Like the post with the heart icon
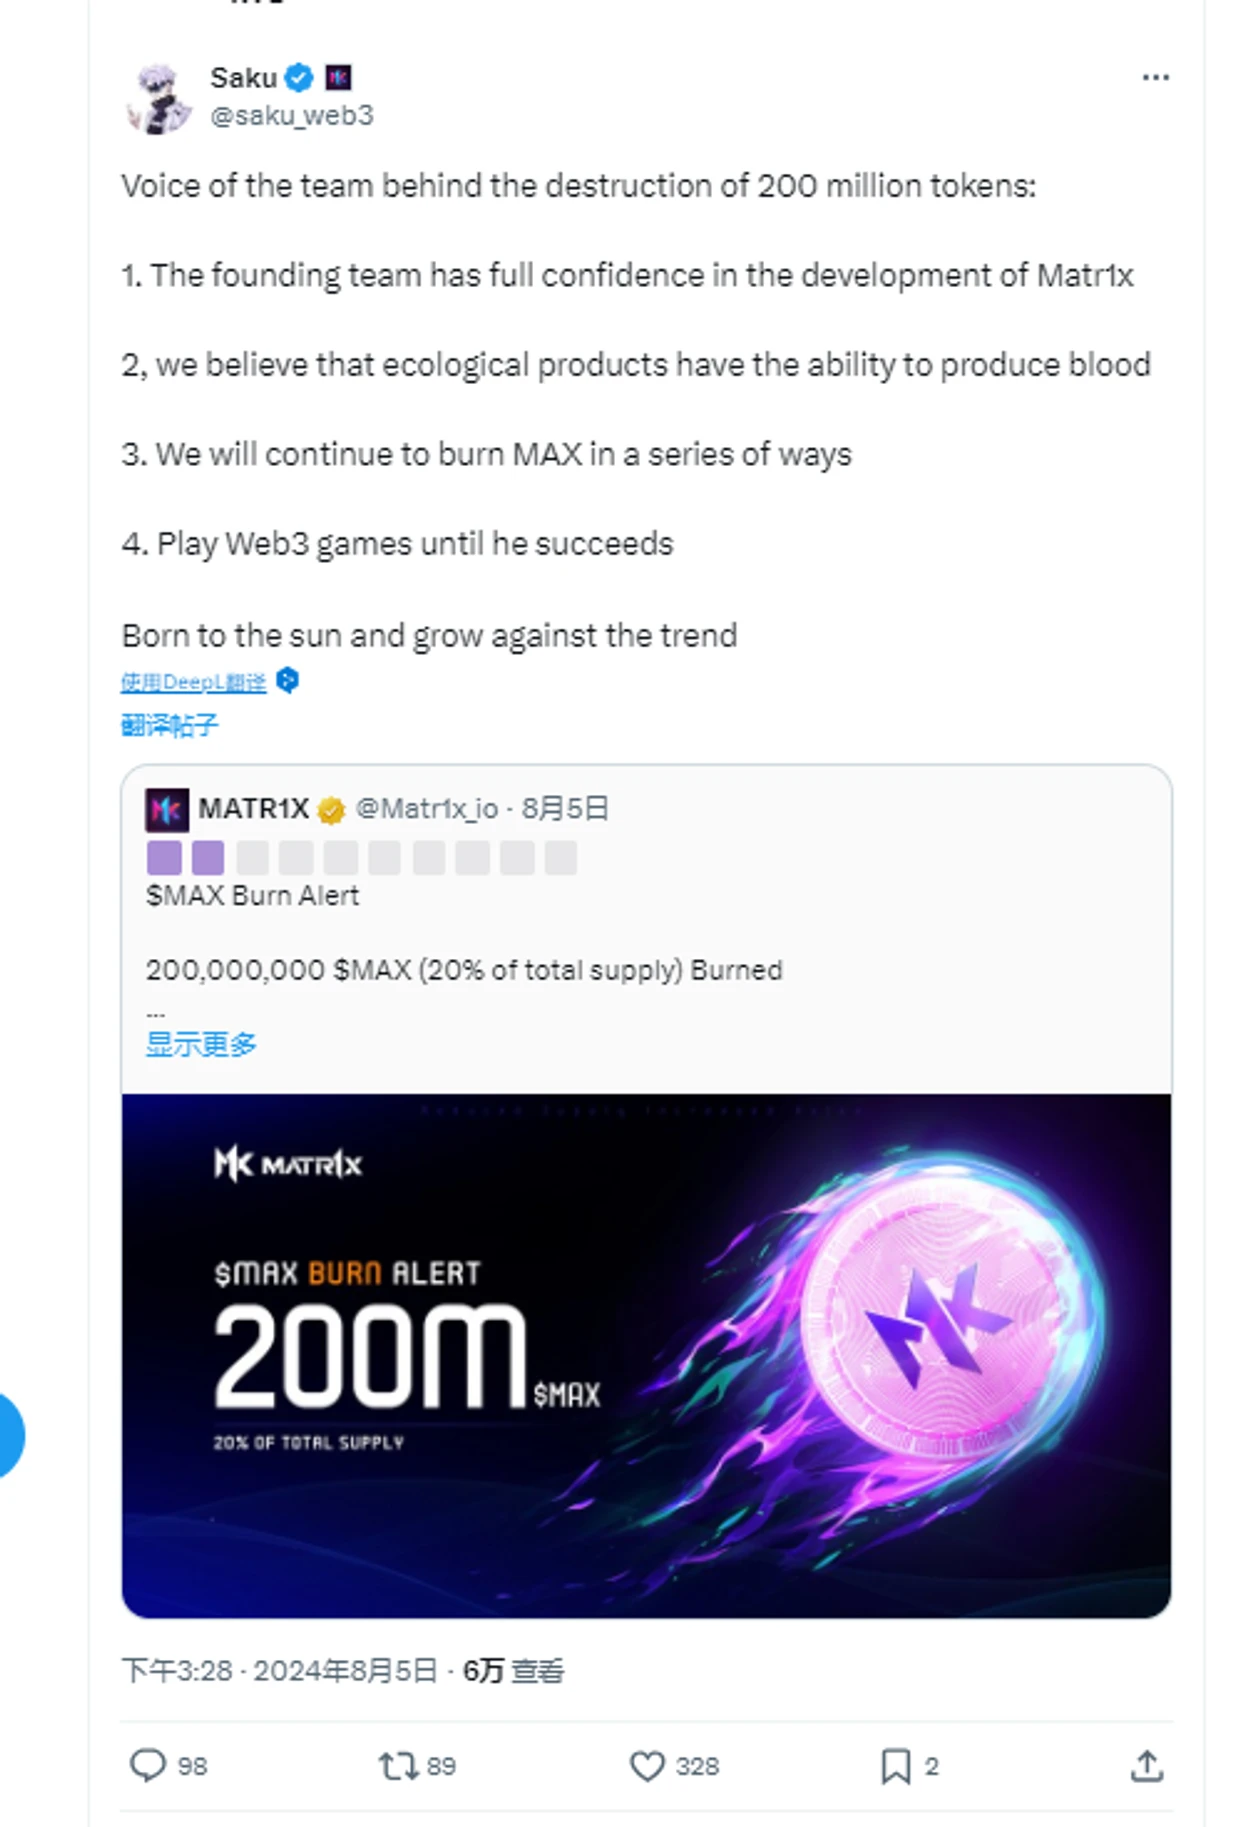The height and width of the screenshot is (1827, 1260). click(647, 1765)
